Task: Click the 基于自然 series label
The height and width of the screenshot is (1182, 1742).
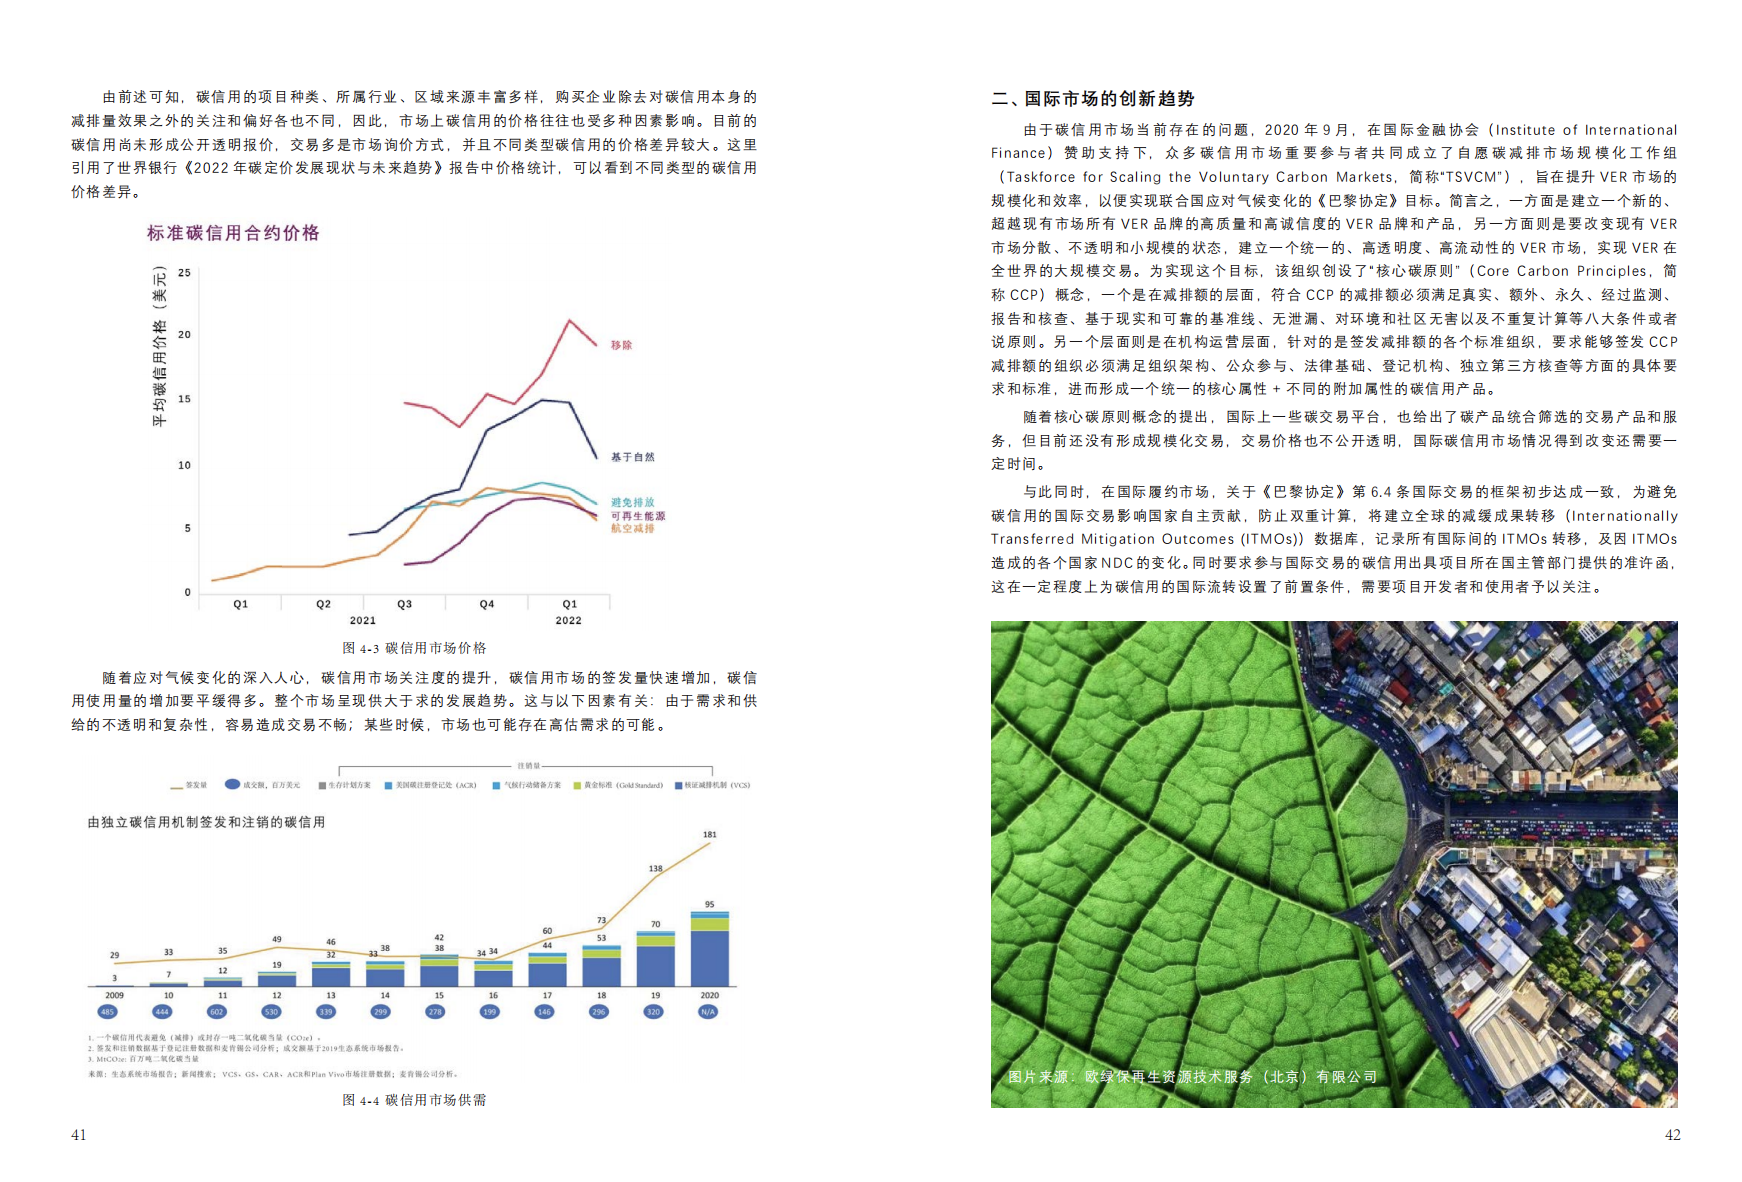Action: click(x=632, y=457)
